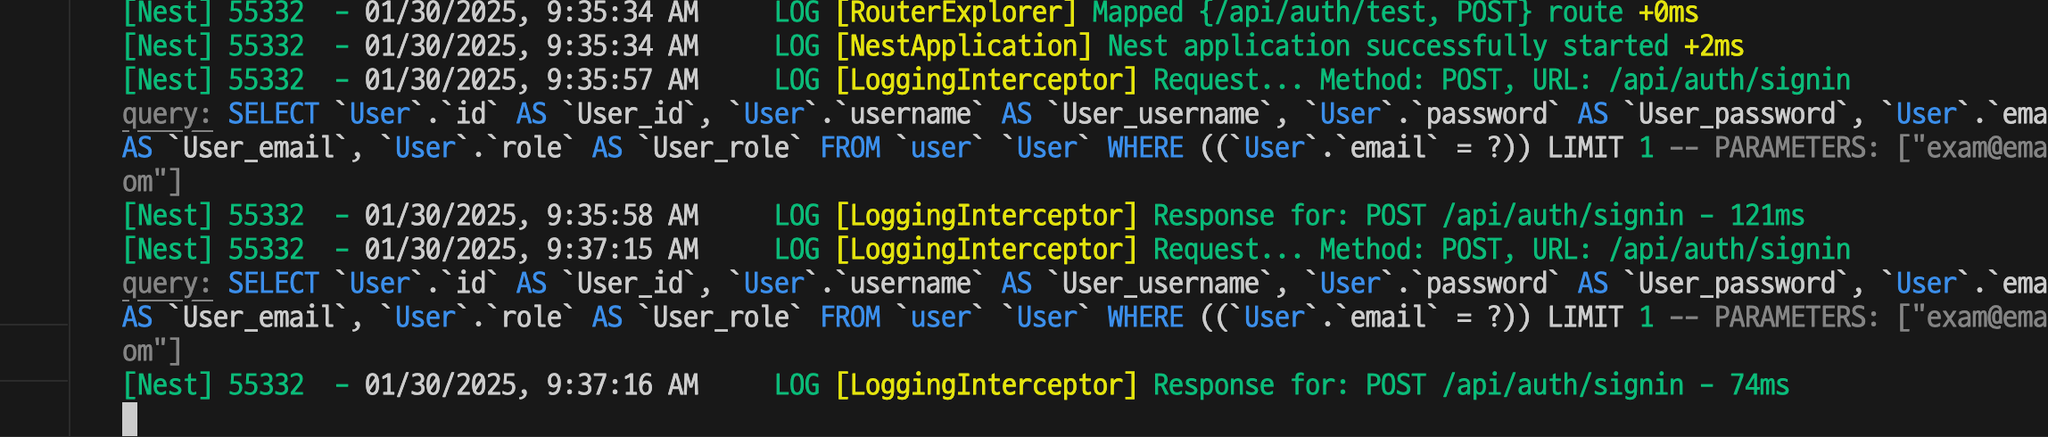Click "Nest application successfully started" message

click(x=1388, y=47)
